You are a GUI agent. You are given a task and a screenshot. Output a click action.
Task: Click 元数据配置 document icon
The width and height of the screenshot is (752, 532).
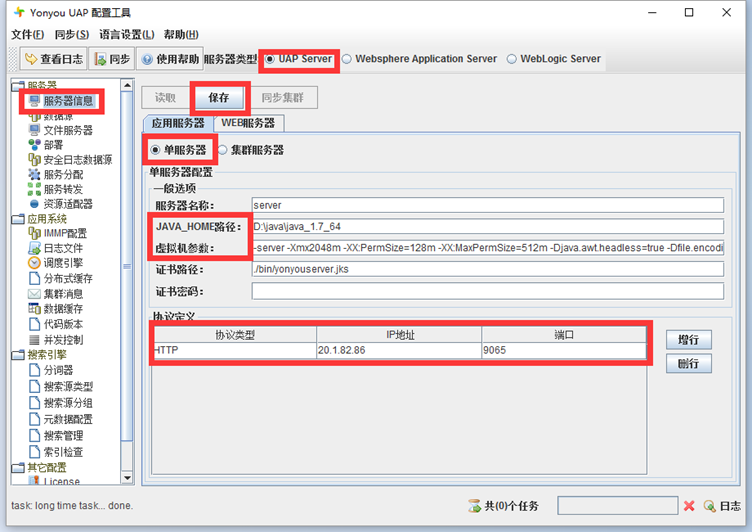[35, 419]
